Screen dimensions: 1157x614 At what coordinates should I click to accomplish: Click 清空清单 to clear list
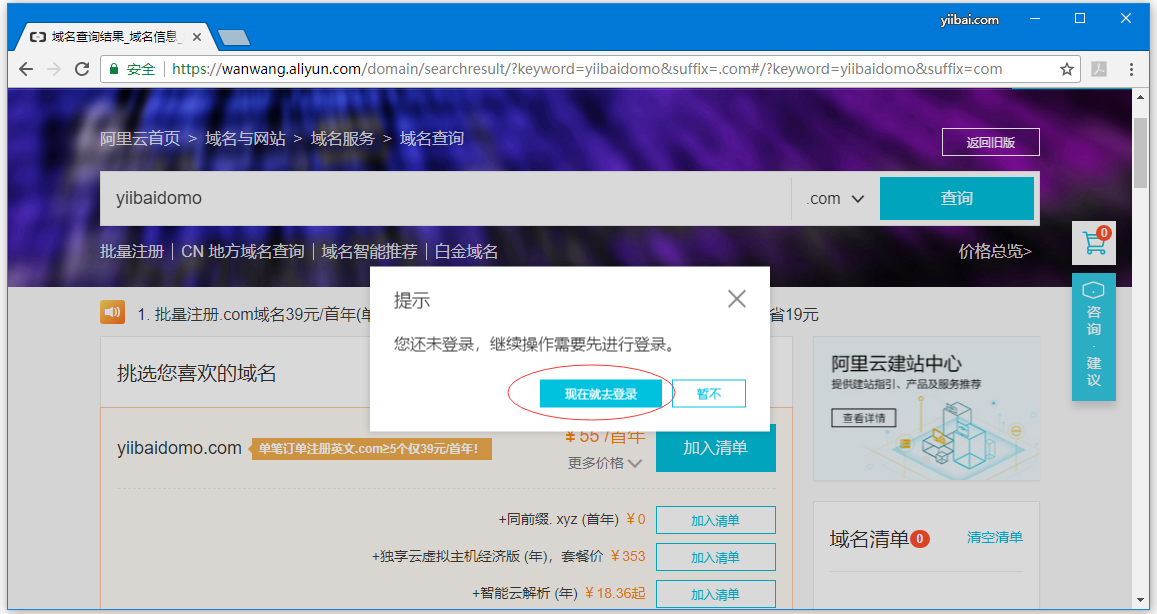[x=994, y=537]
